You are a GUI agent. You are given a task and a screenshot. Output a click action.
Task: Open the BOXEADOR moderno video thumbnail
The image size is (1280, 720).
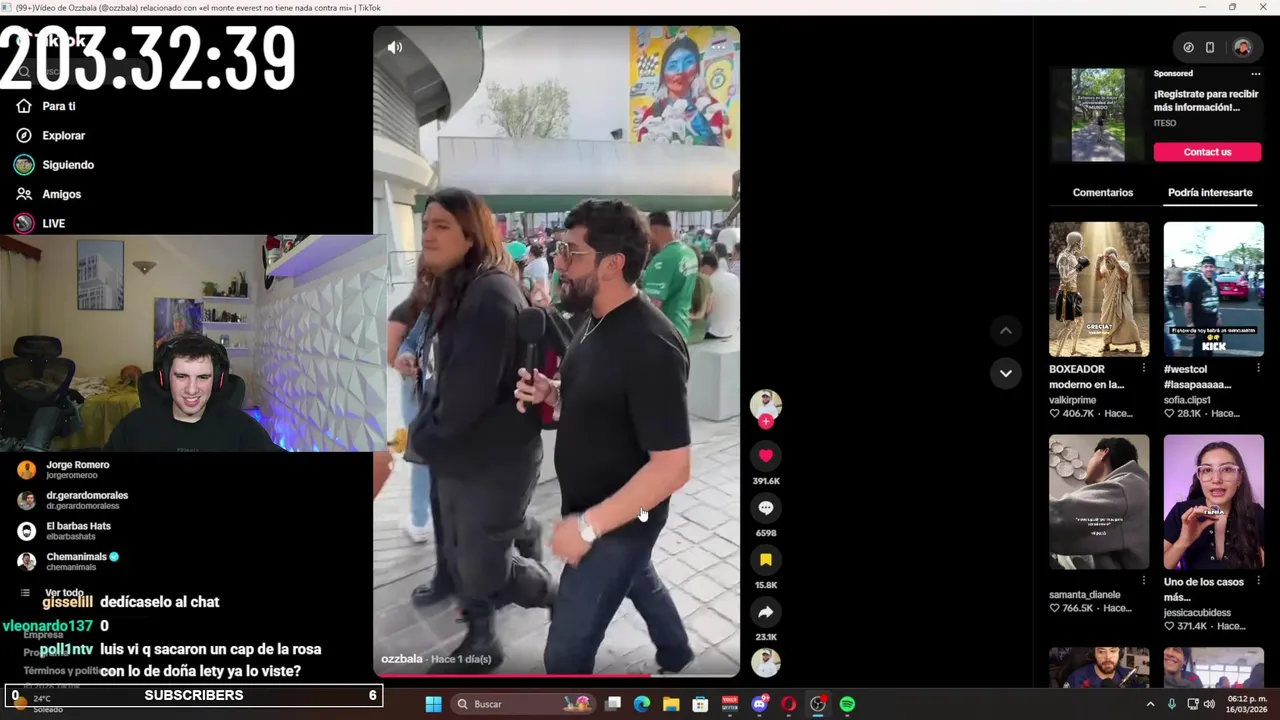pyautogui.click(x=1099, y=289)
